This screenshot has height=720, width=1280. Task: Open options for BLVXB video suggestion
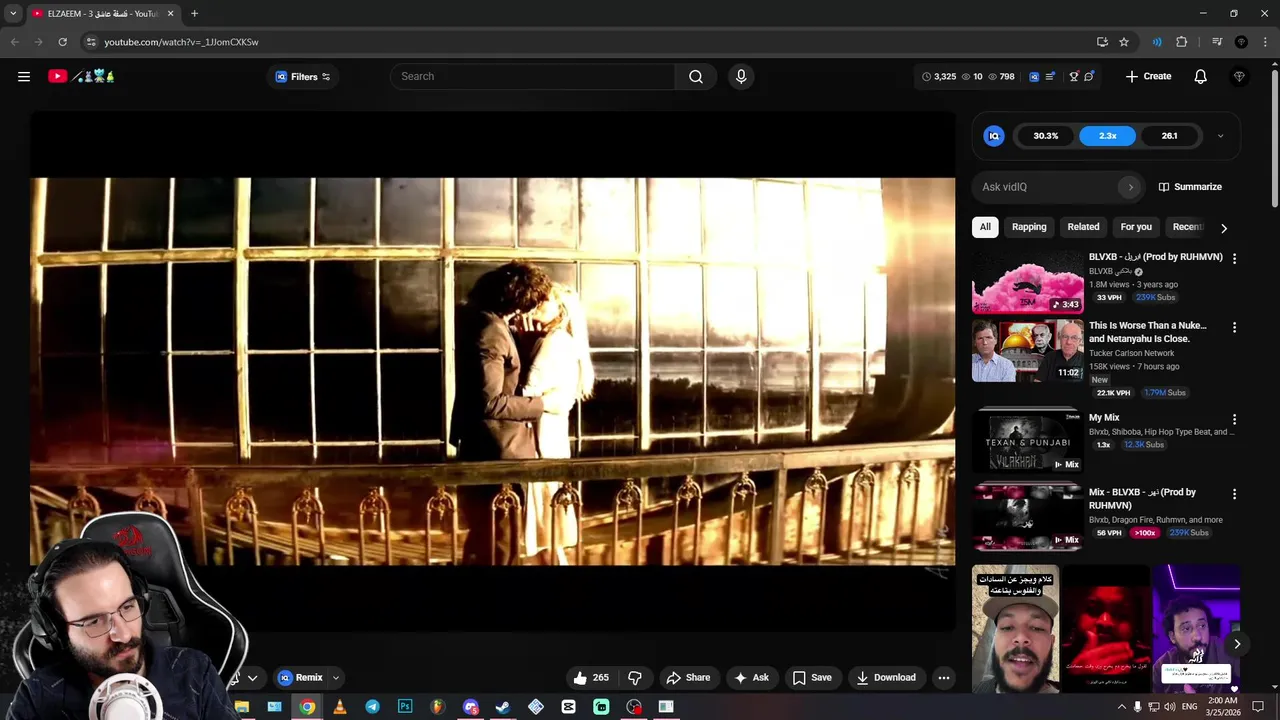[1234, 258]
